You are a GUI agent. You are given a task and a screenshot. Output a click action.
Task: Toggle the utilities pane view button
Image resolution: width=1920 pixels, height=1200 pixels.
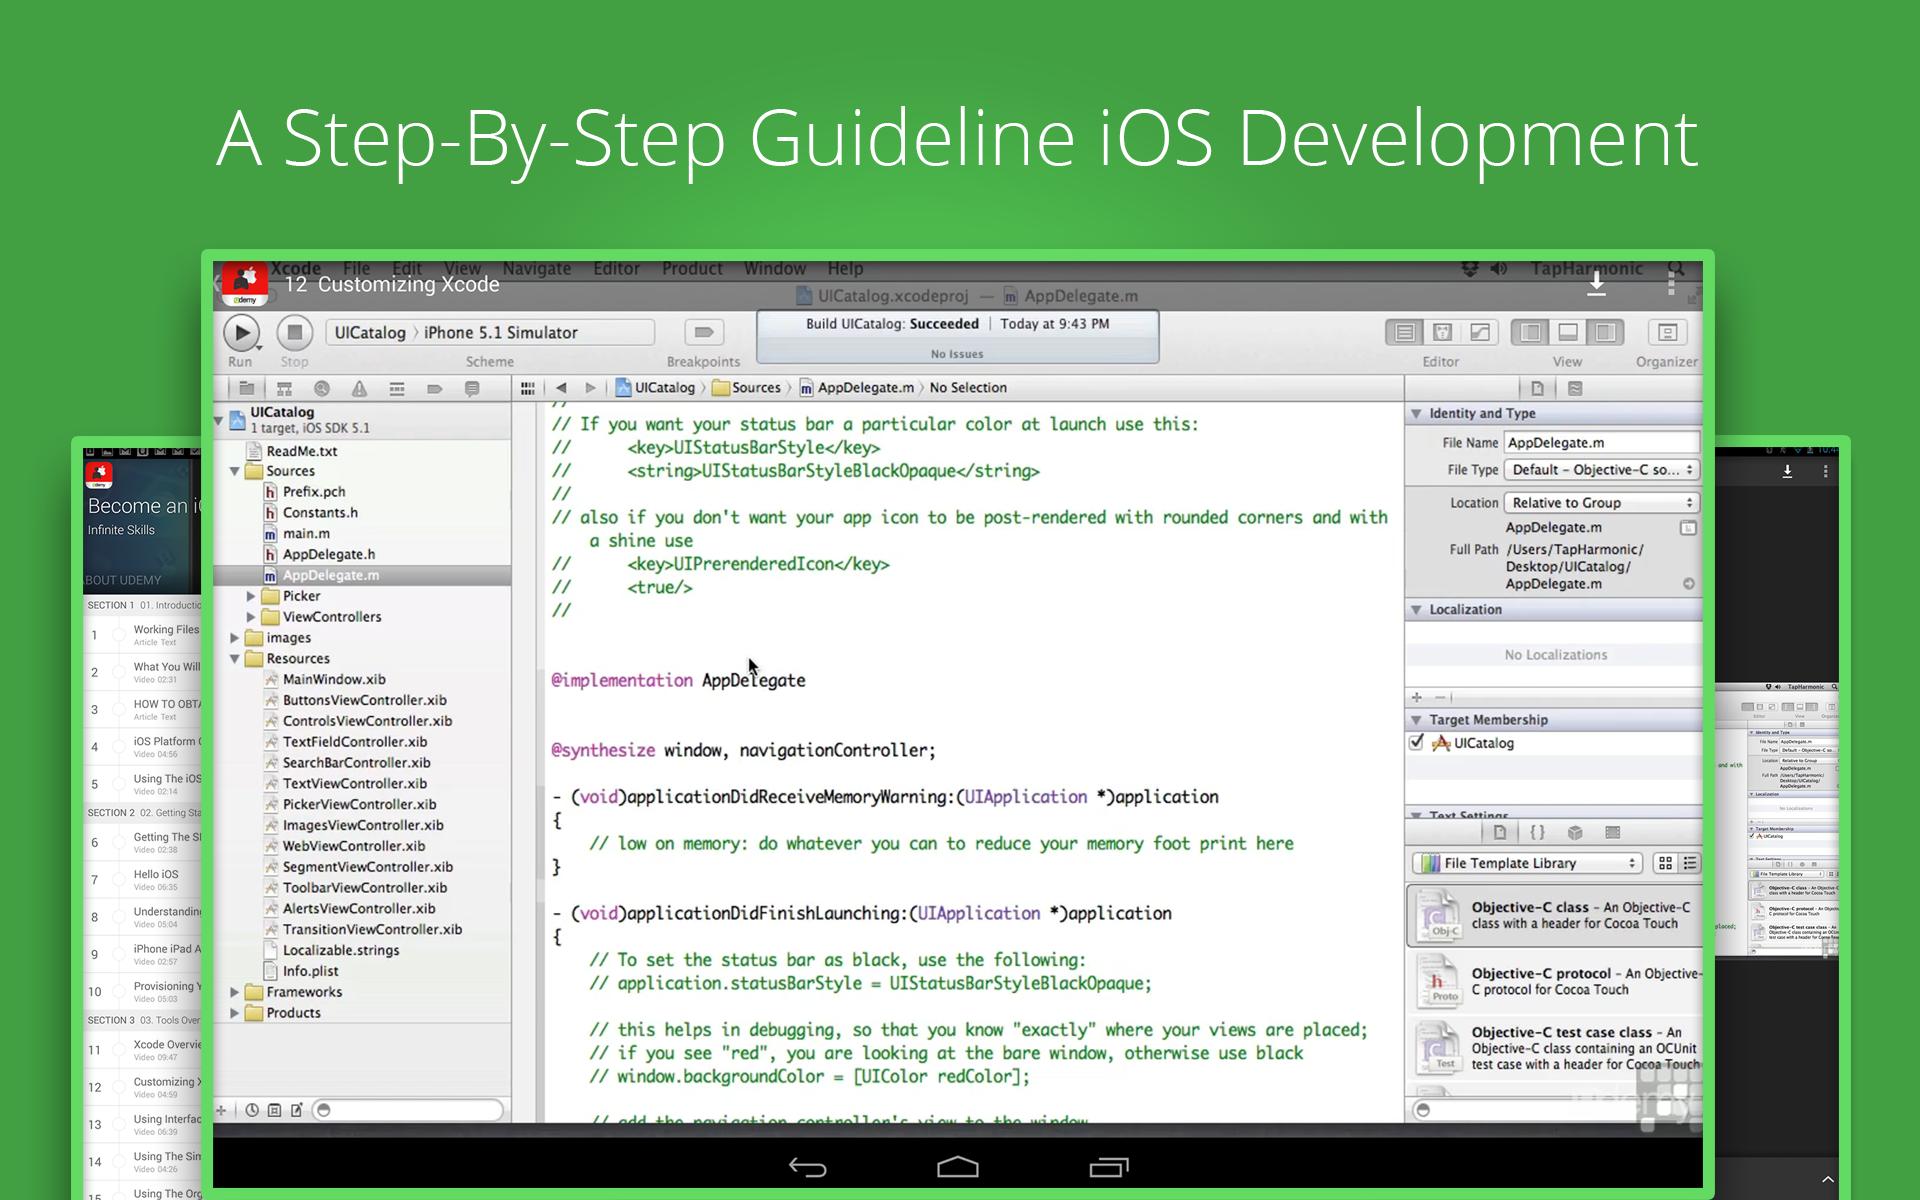(1605, 332)
